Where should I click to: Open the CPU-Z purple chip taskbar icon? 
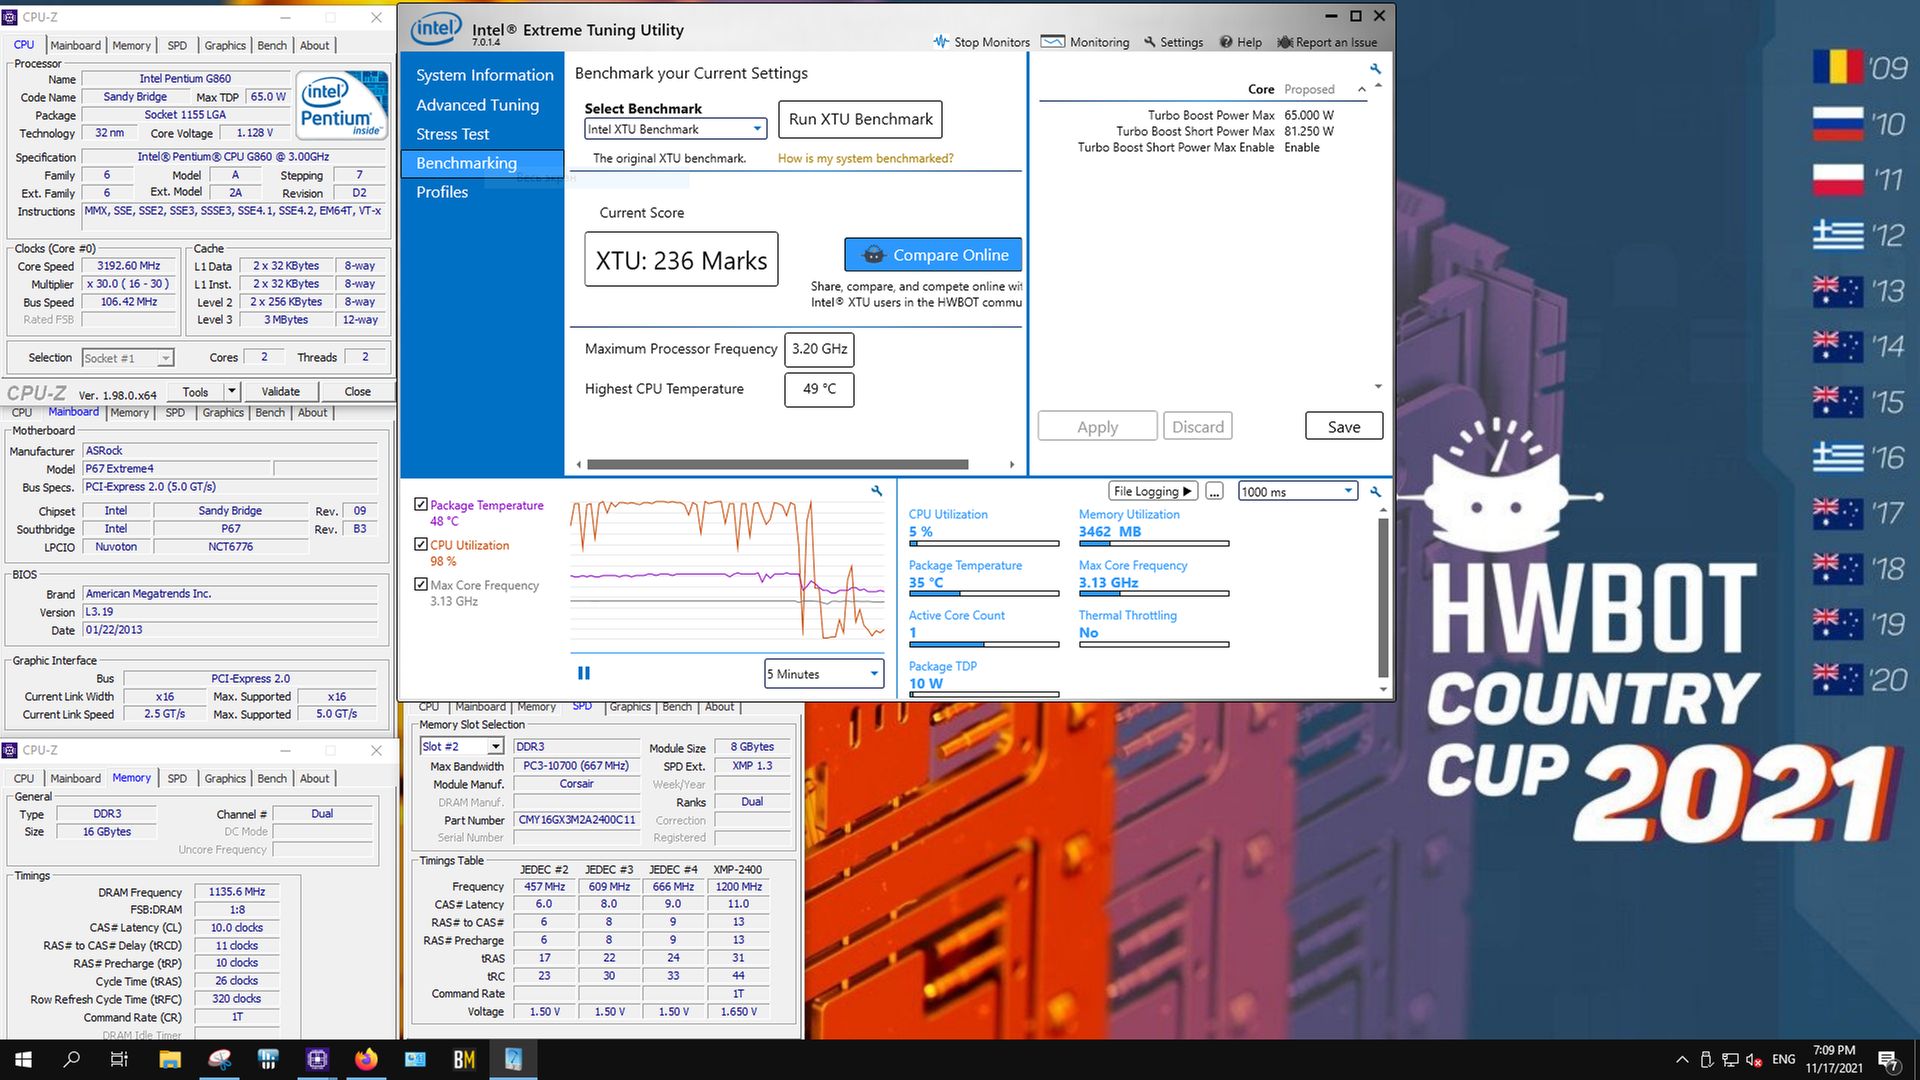pos(317,1059)
